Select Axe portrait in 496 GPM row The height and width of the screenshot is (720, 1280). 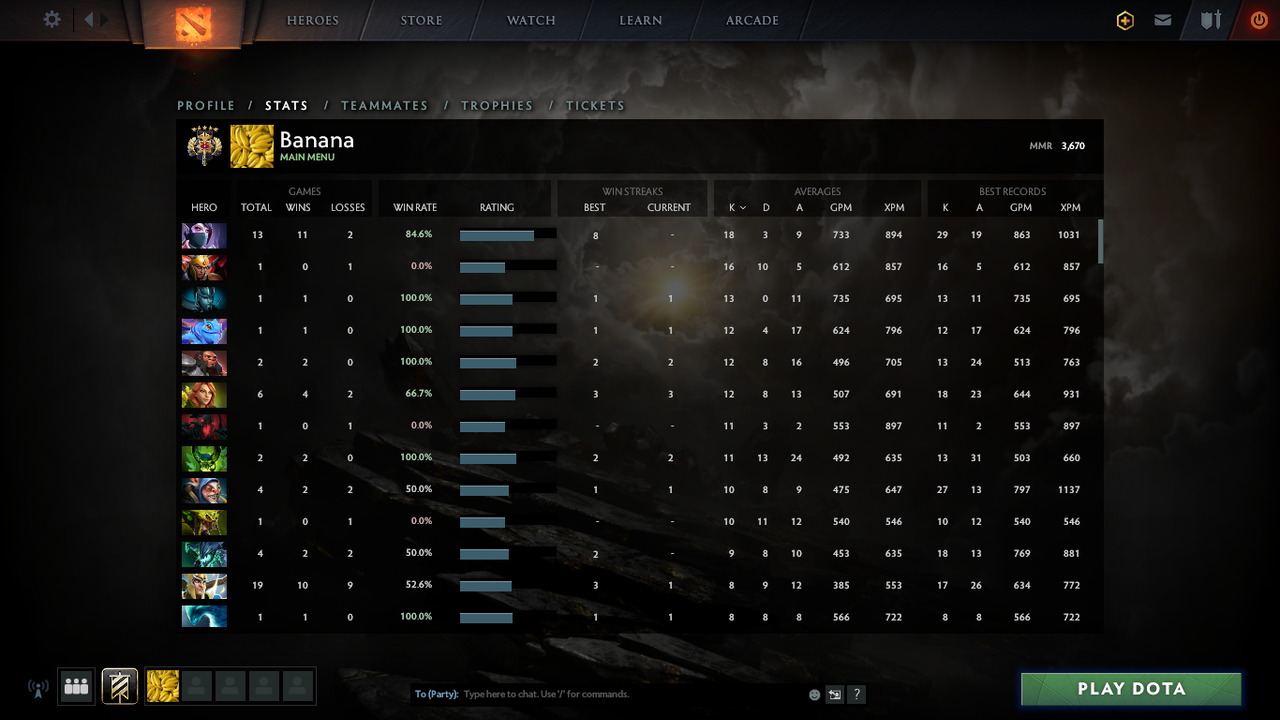click(x=204, y=363)
